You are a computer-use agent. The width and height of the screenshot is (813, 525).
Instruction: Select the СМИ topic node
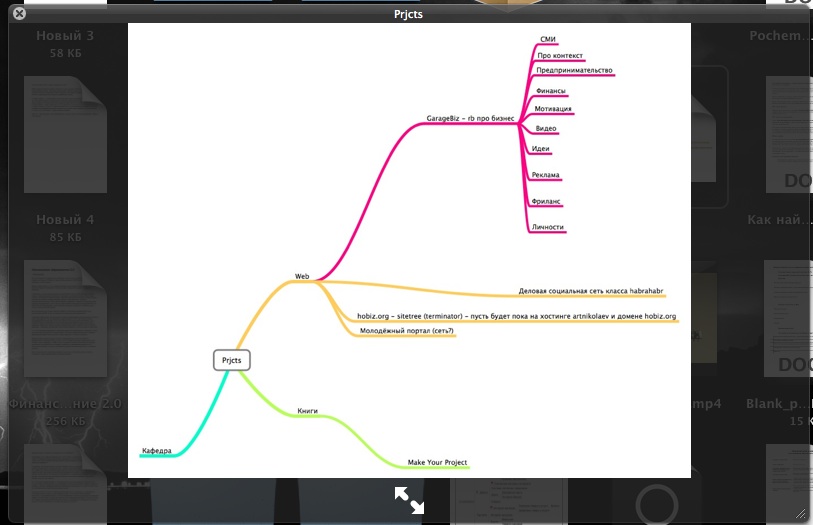pyautogui.click(x=547, y=39)
